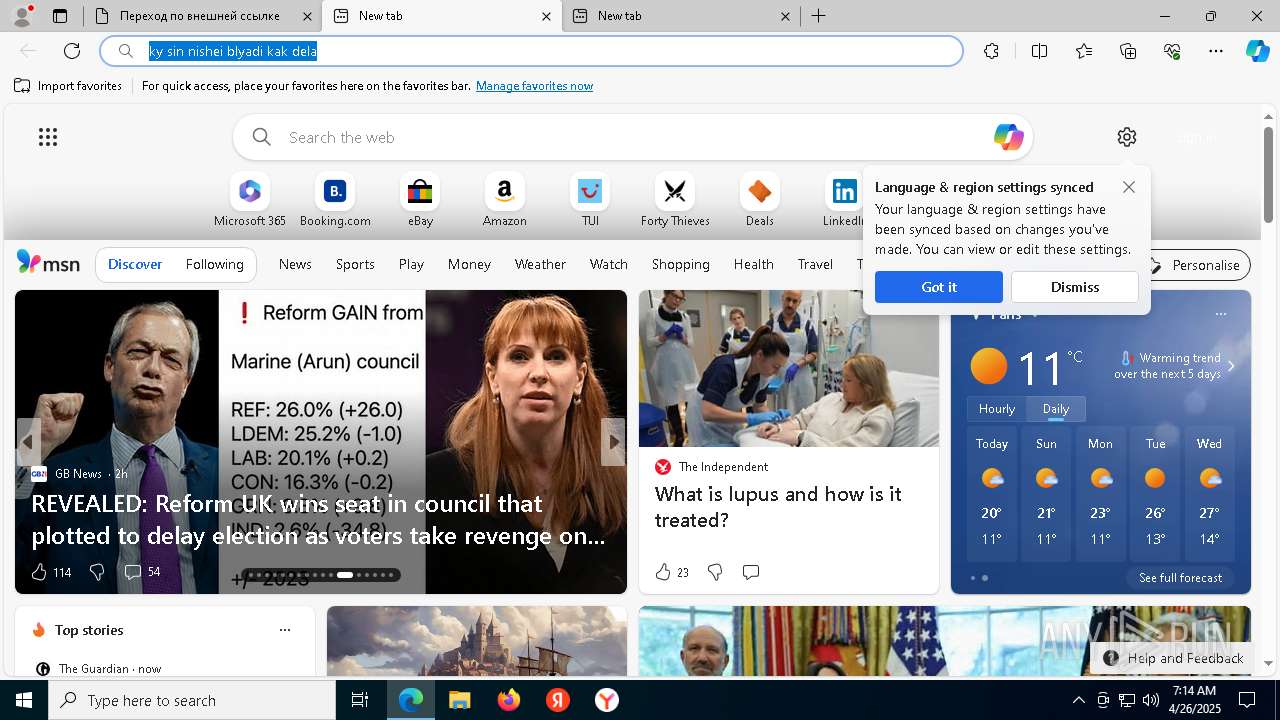Switch weather to Hourly view
This screenshot has width=1280, height=720.
(x=997, y=409)
